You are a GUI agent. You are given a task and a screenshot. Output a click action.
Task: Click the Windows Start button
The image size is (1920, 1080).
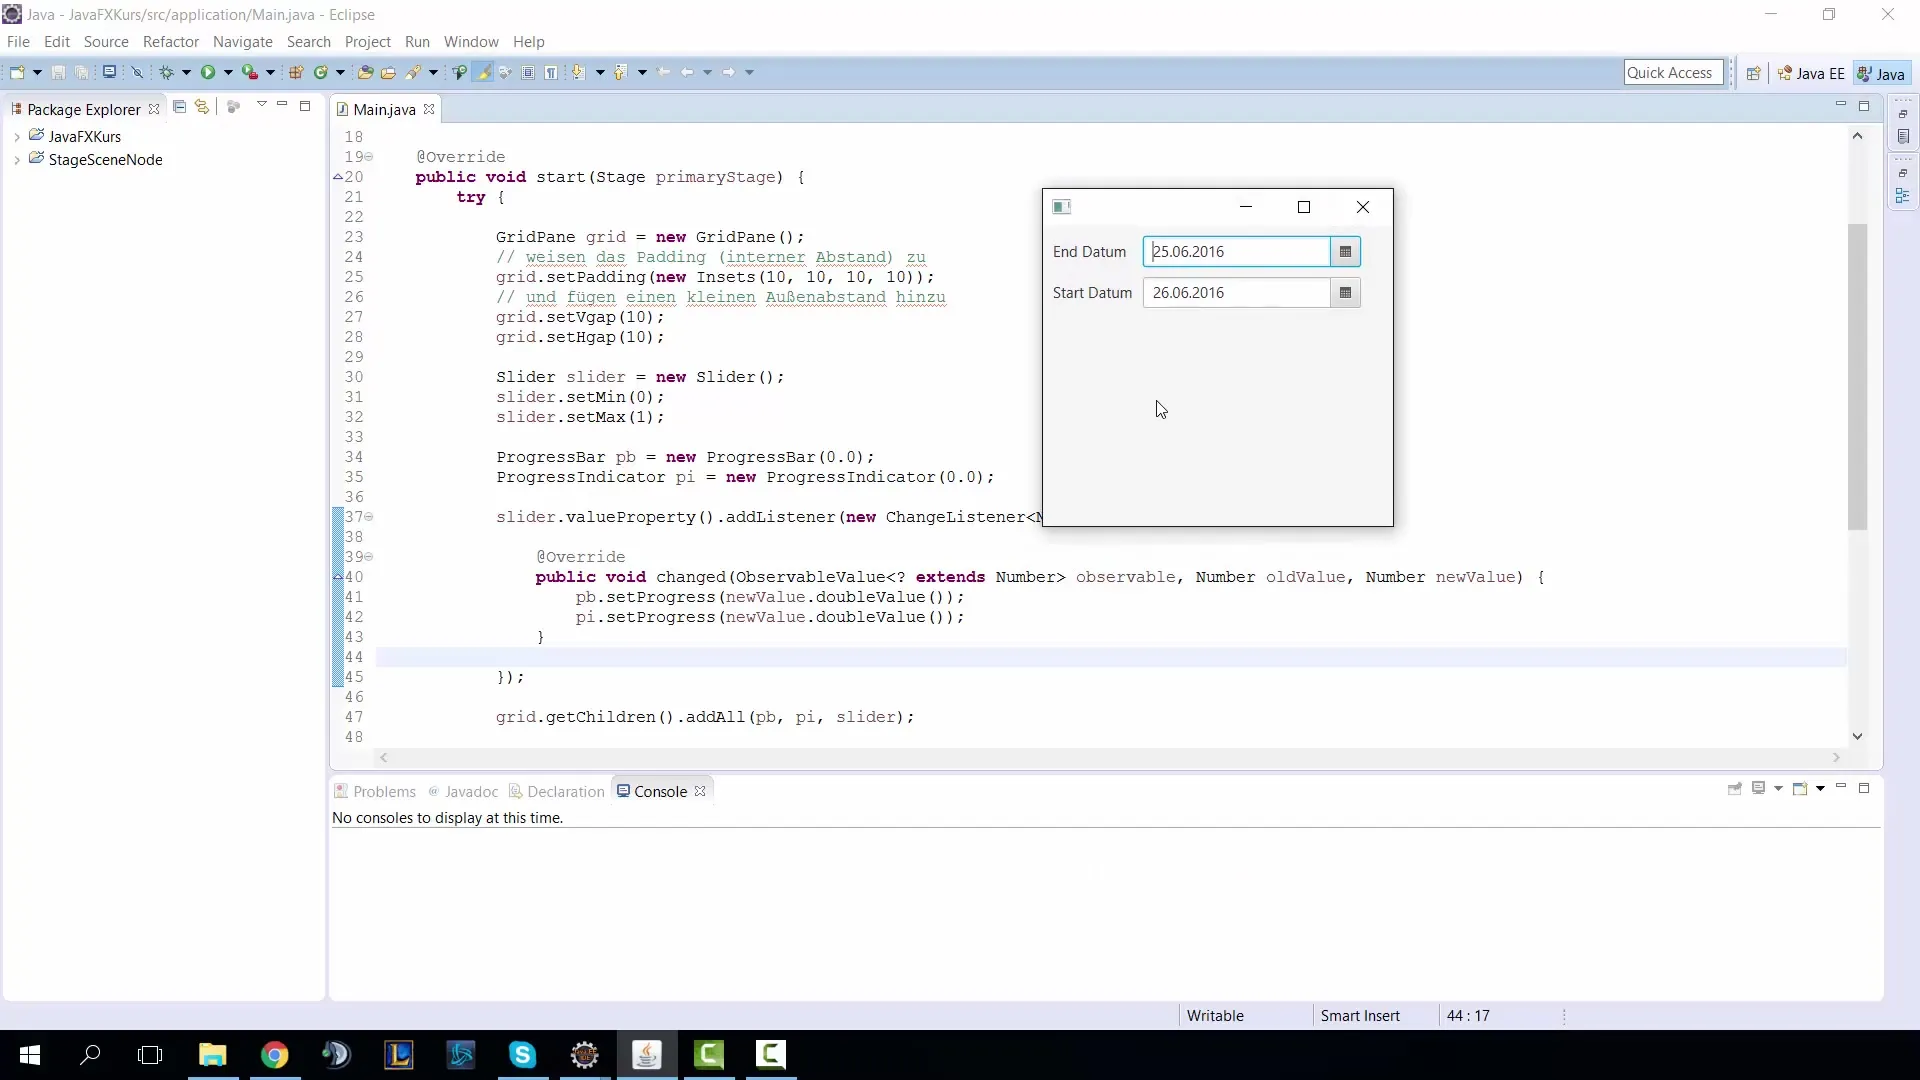[29, 1055]
